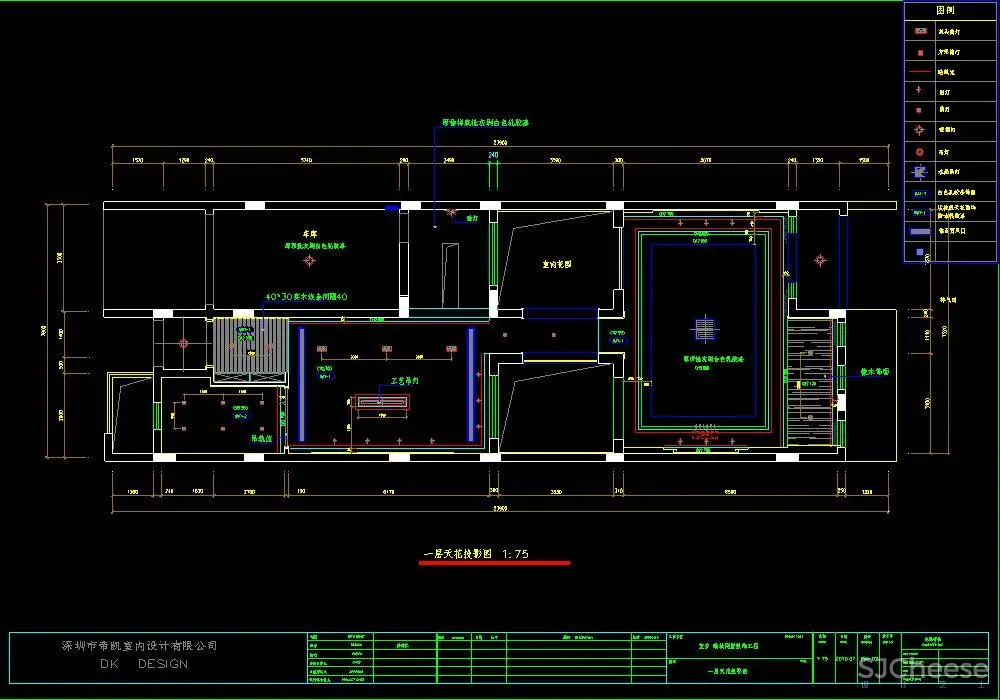The height and width of the screenshot is (700, 1000).
Task: Click the 室内花园 room label
Action: (x=557, y=265)
